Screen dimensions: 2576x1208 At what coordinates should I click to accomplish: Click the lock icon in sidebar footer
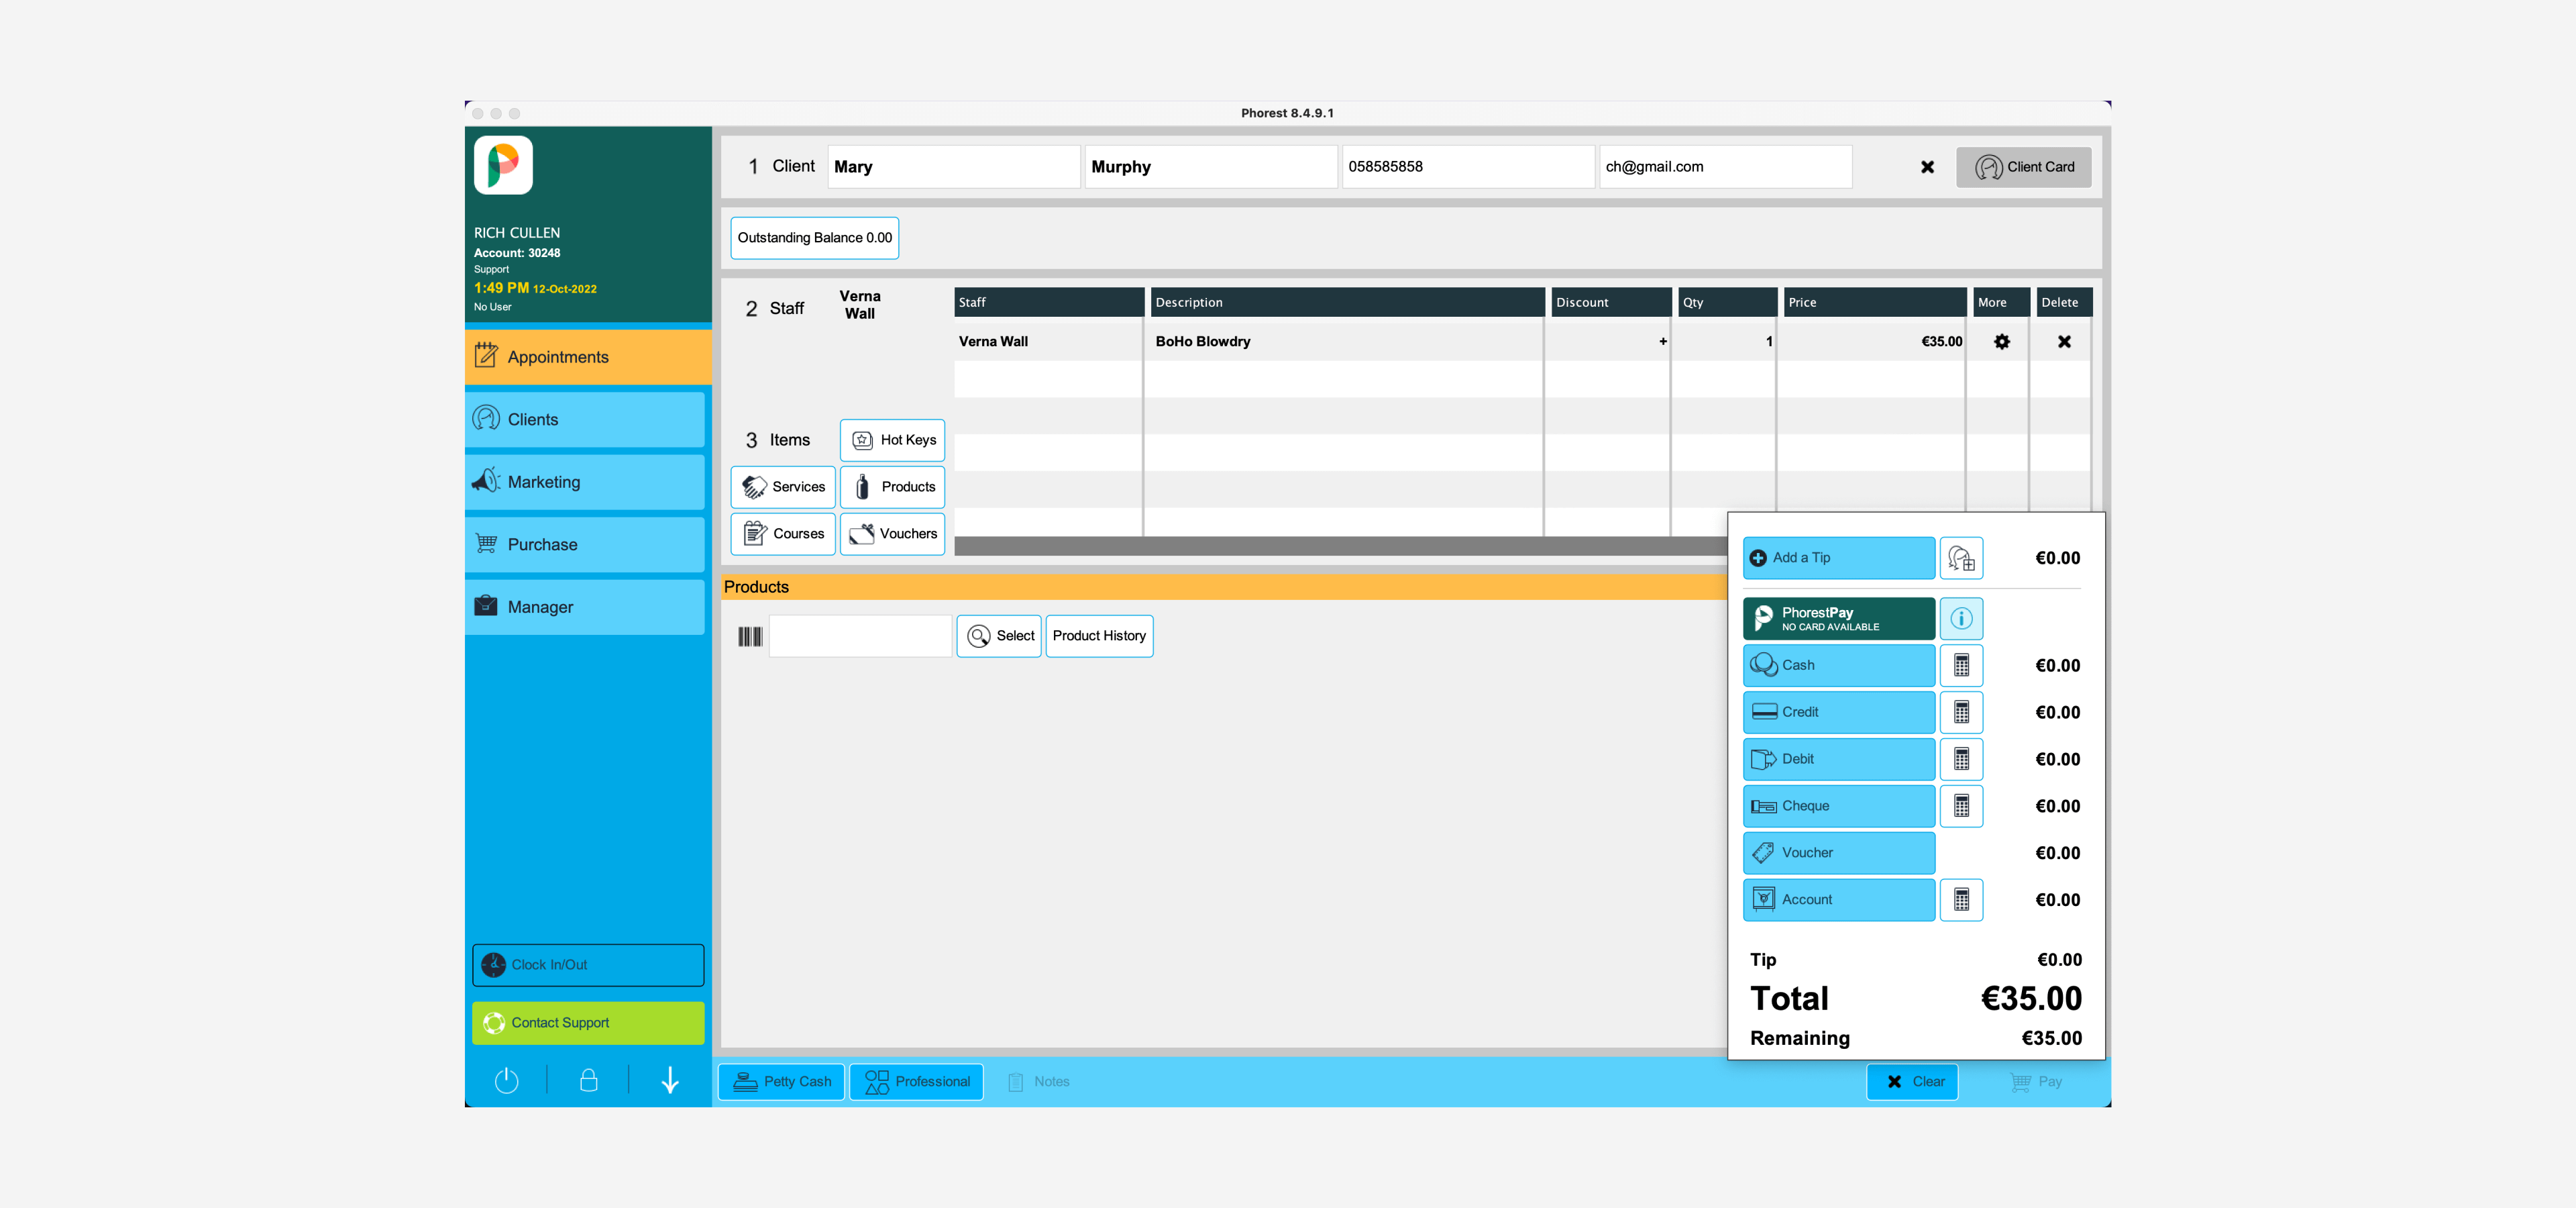click(589, 1080)
